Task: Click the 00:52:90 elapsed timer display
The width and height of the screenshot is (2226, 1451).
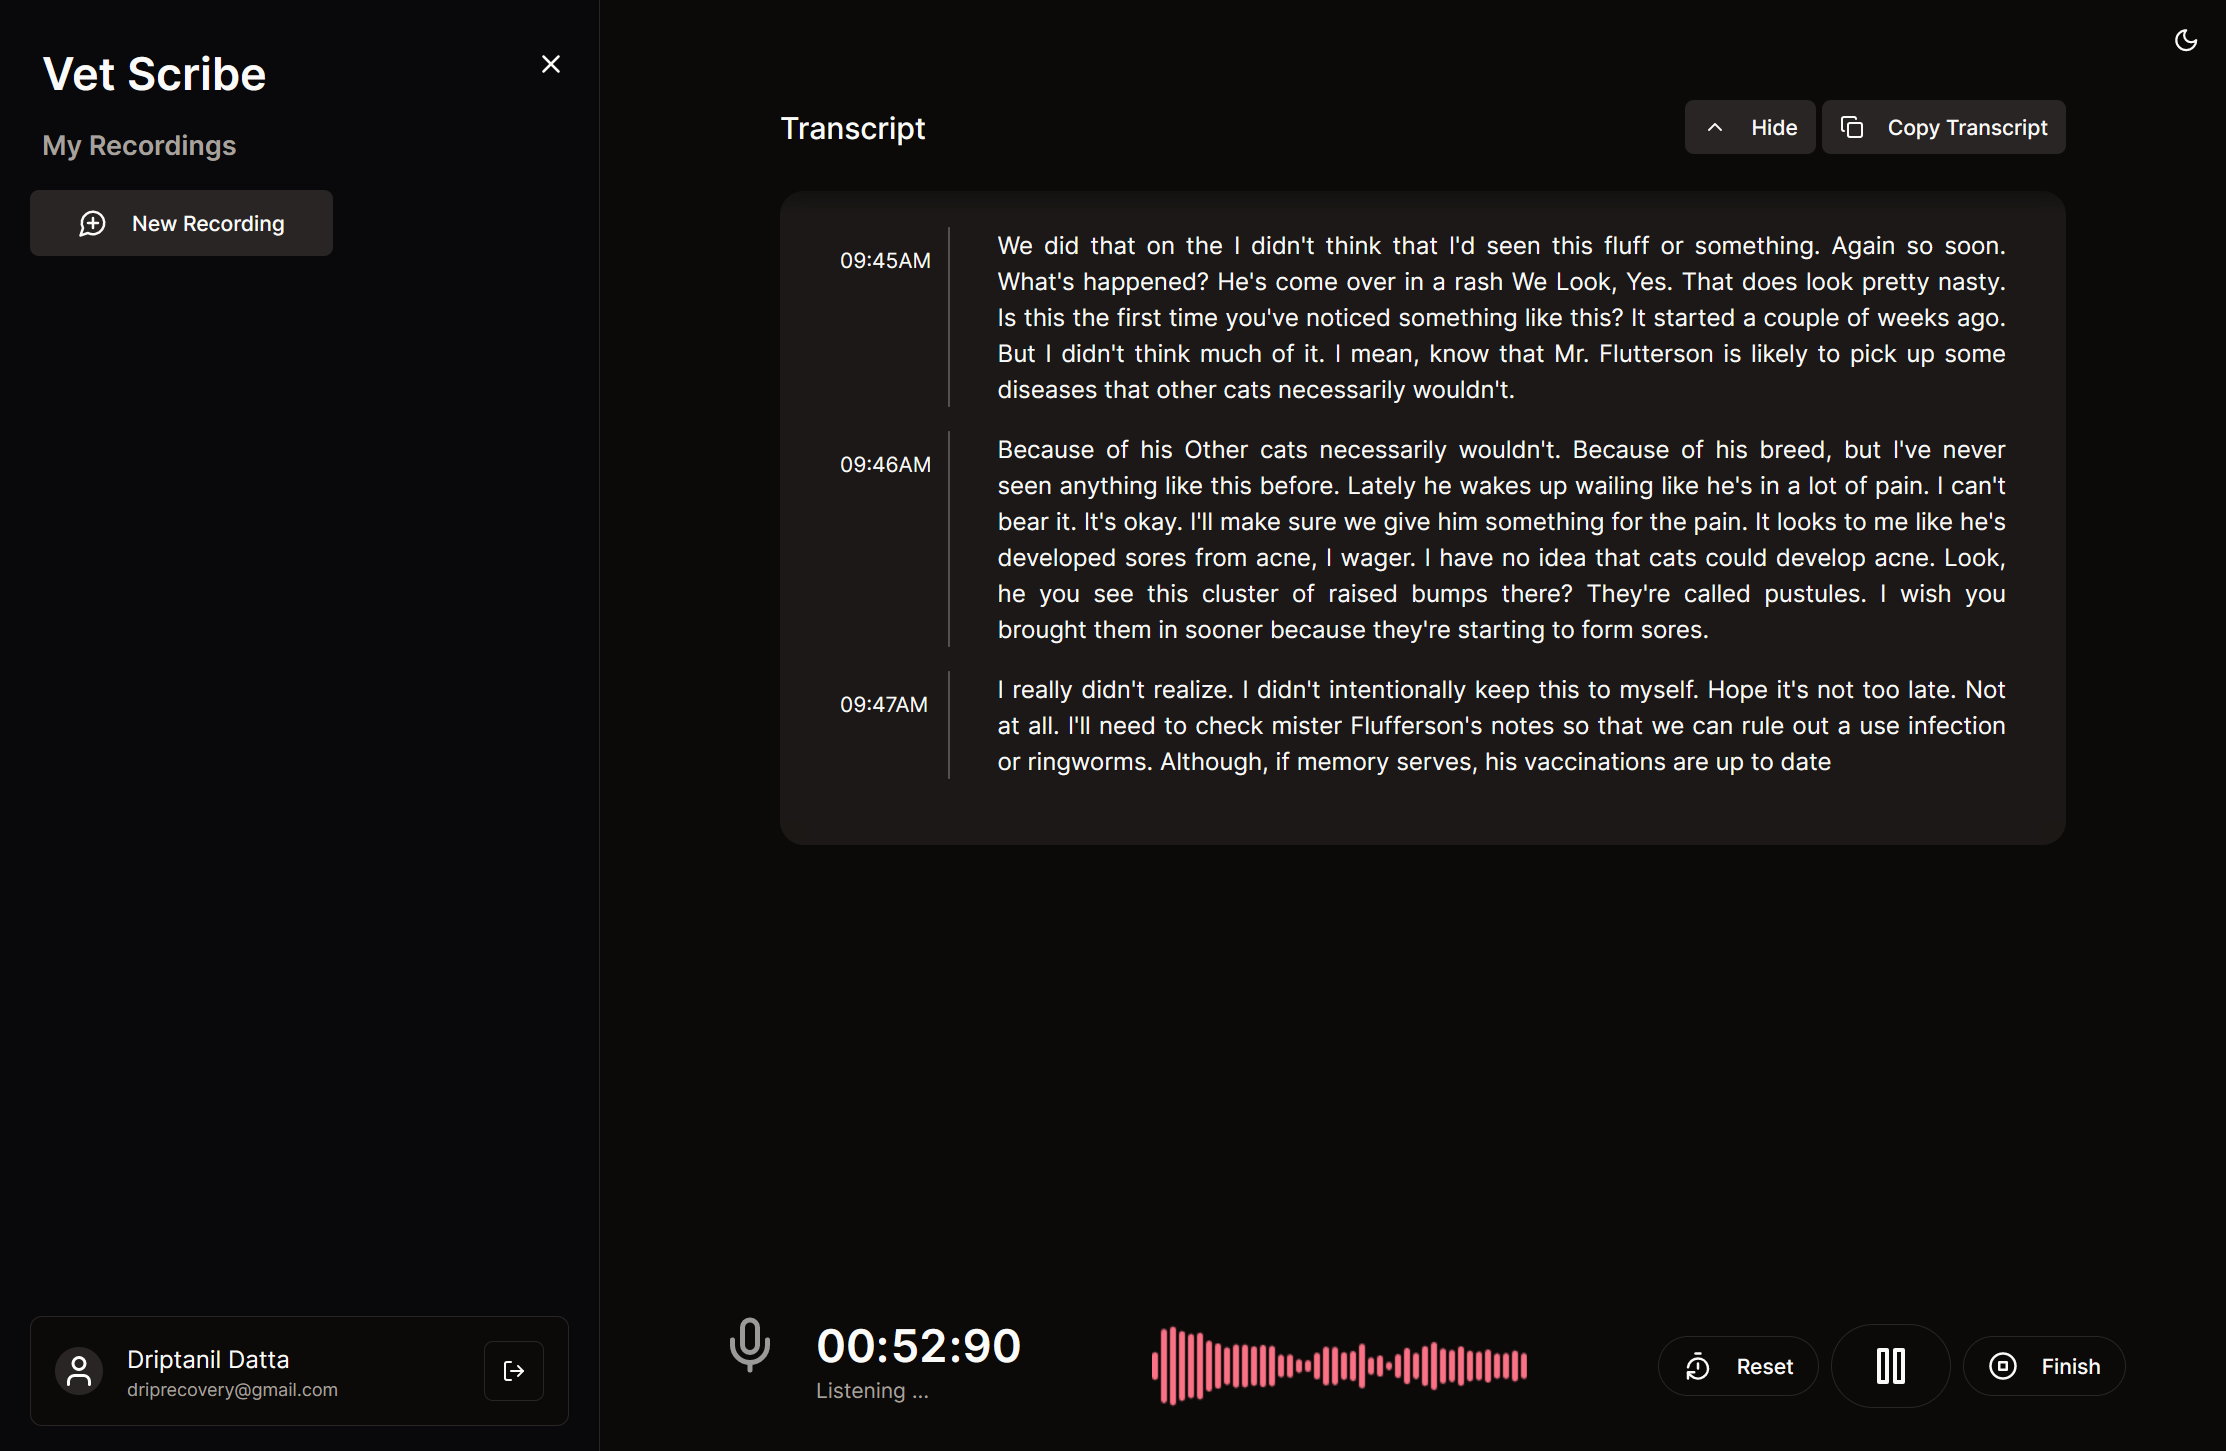Action: pyautogui.click(x=918, y=1345)
